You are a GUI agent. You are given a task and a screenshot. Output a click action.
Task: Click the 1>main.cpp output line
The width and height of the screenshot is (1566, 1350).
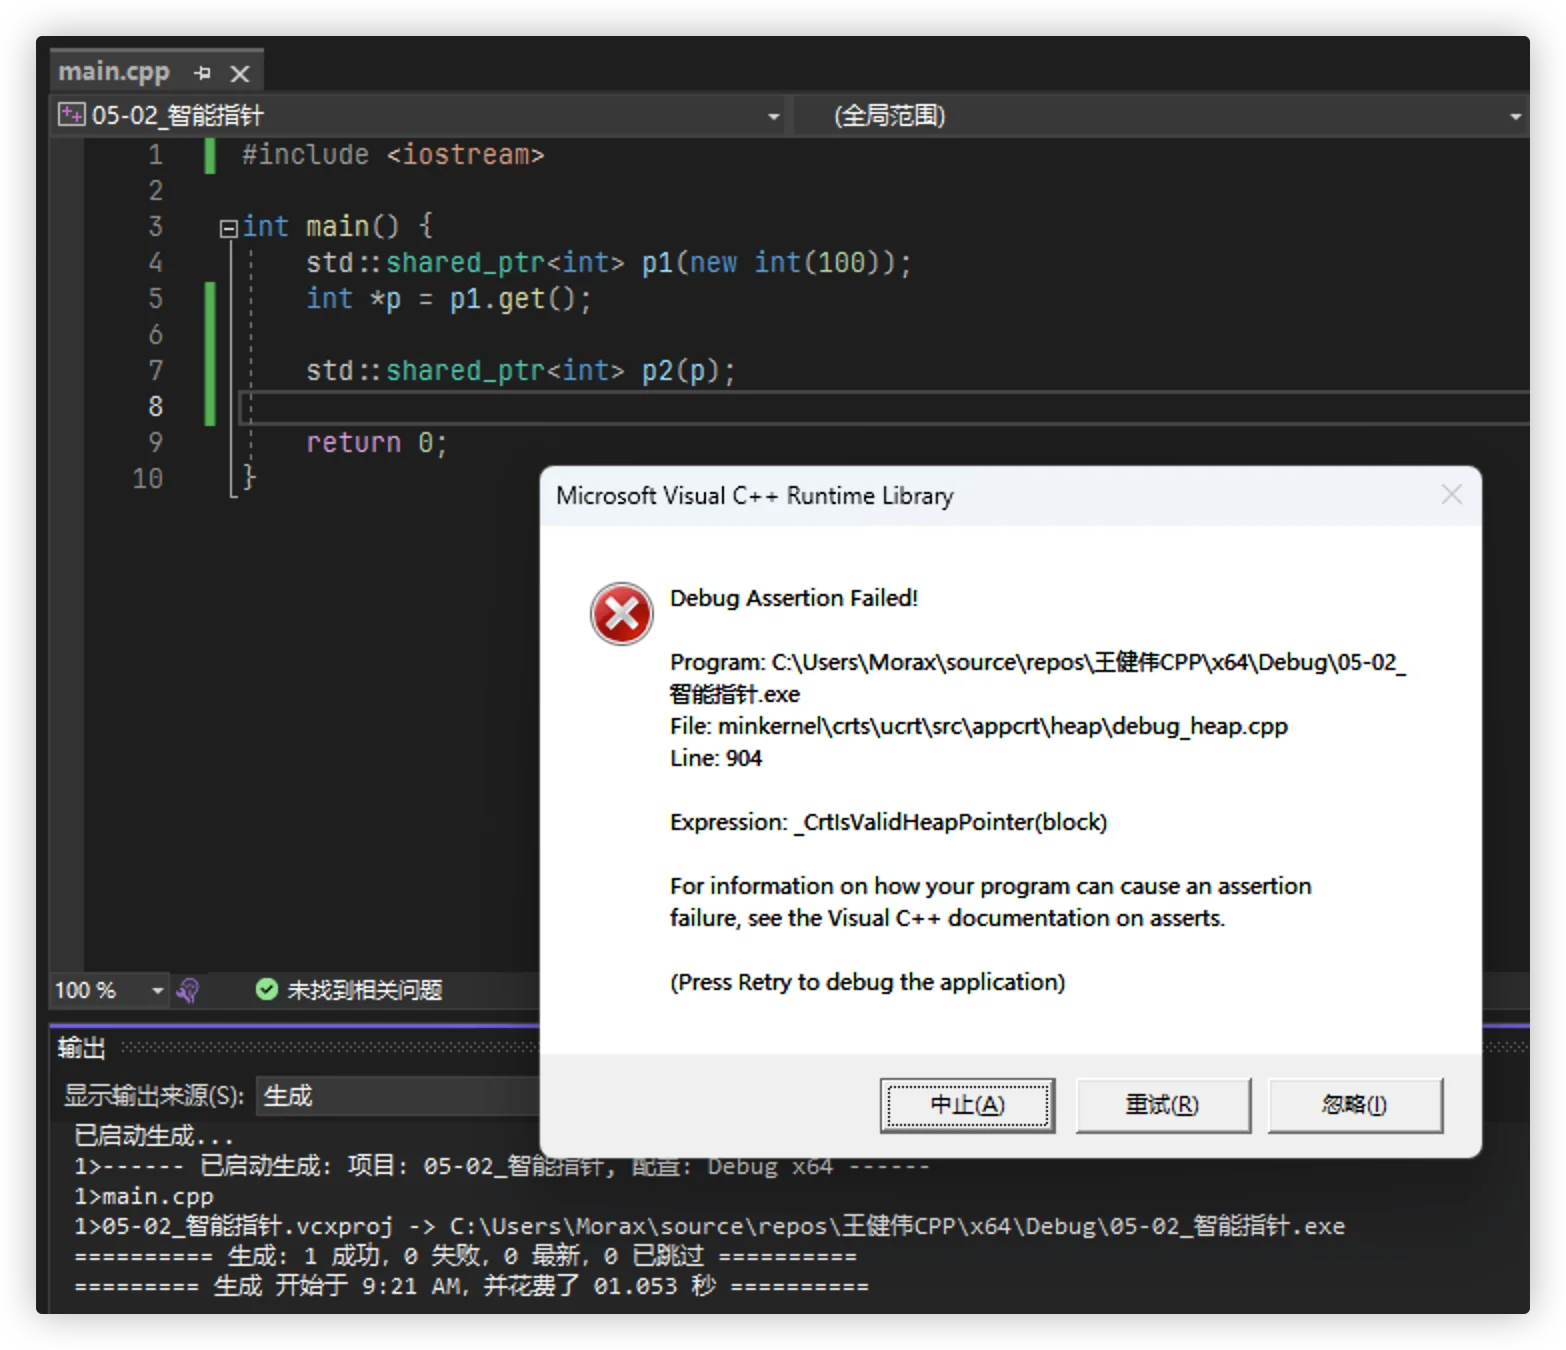click(x=144, y=1196)
